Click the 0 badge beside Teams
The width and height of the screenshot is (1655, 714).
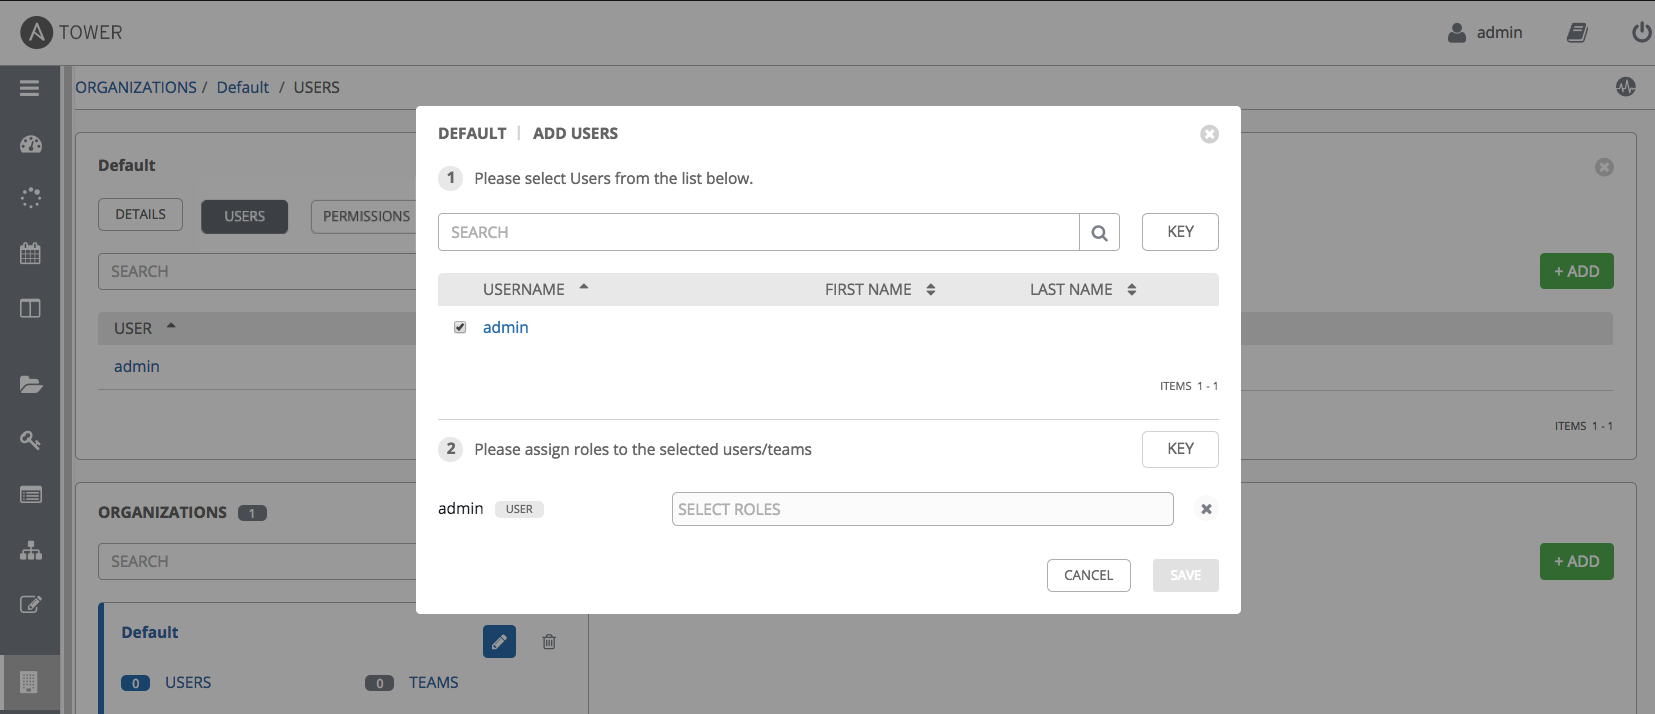(x=379, y=683)
